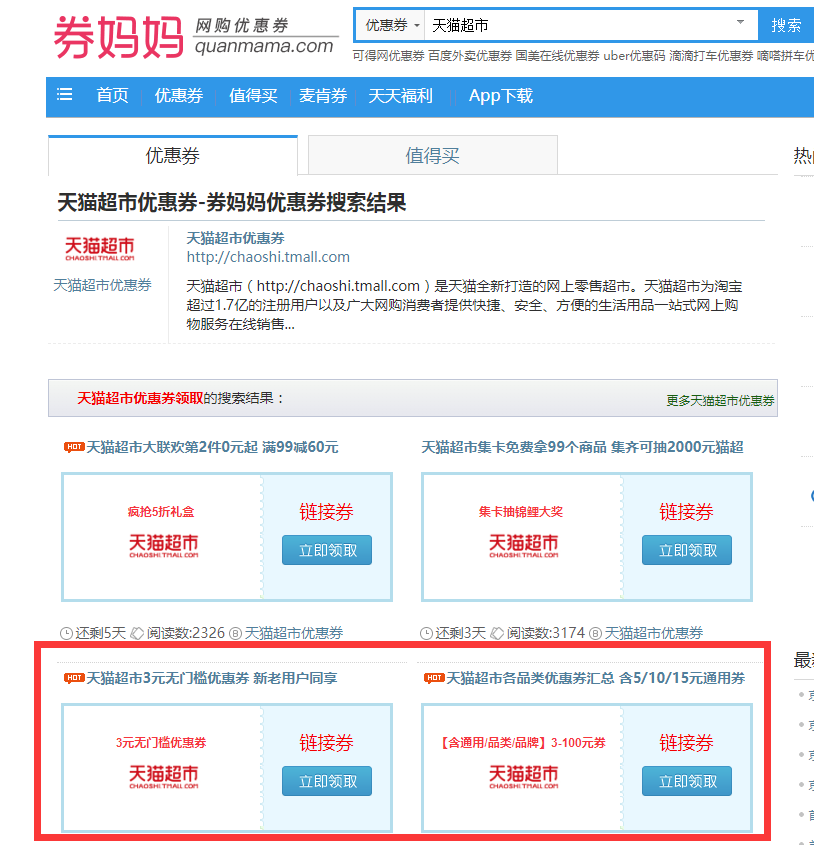Click the HOT badge on 3元无门槛优惠券 title
The image size is (814, 845).
(x=74, y=678)
